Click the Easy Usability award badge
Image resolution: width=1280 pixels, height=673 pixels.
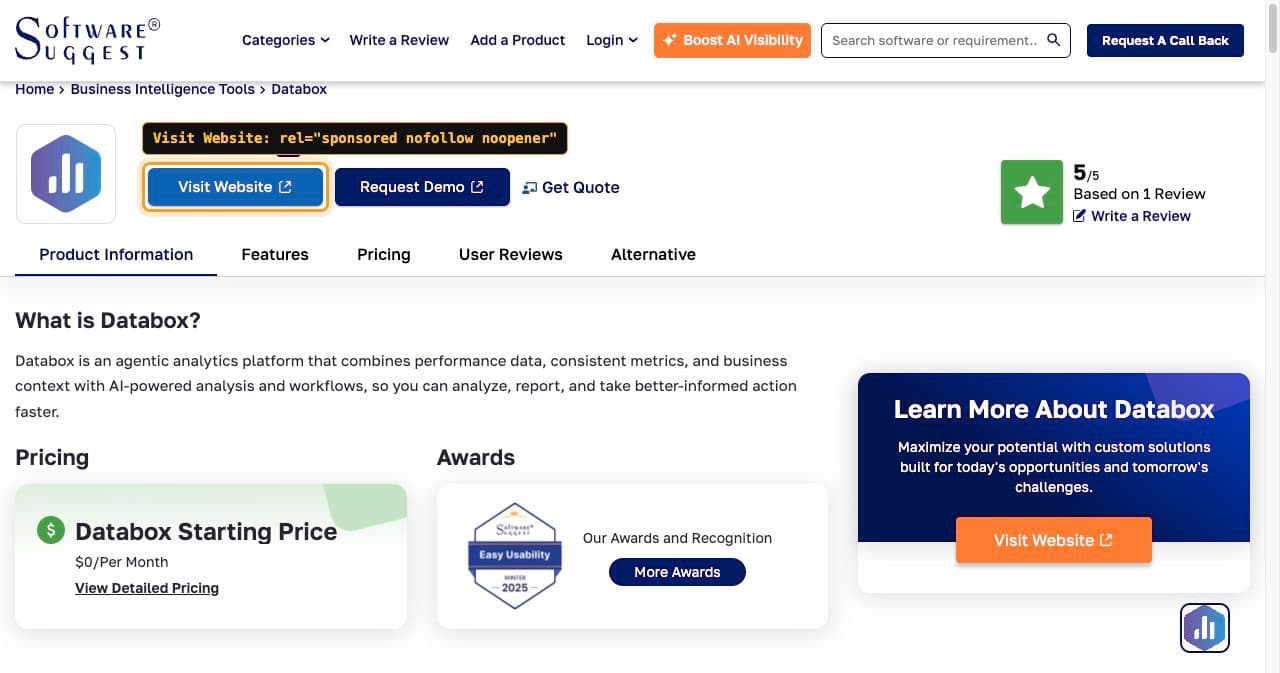pos(515,556)
